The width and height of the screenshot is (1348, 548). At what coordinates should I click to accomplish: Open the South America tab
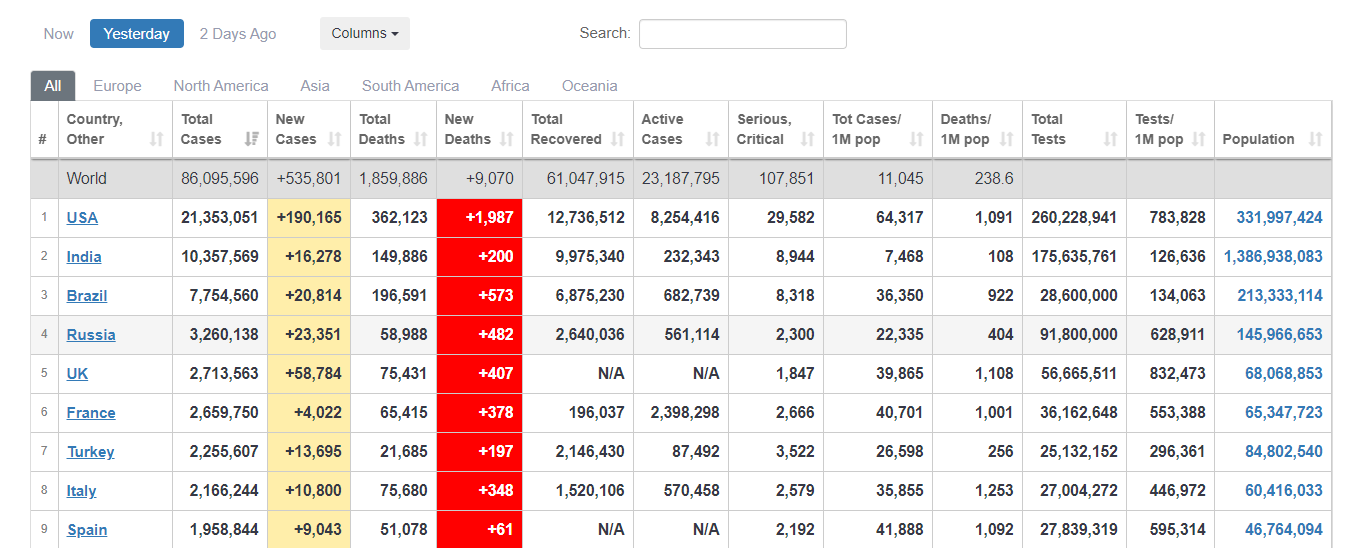pos(410,86)
